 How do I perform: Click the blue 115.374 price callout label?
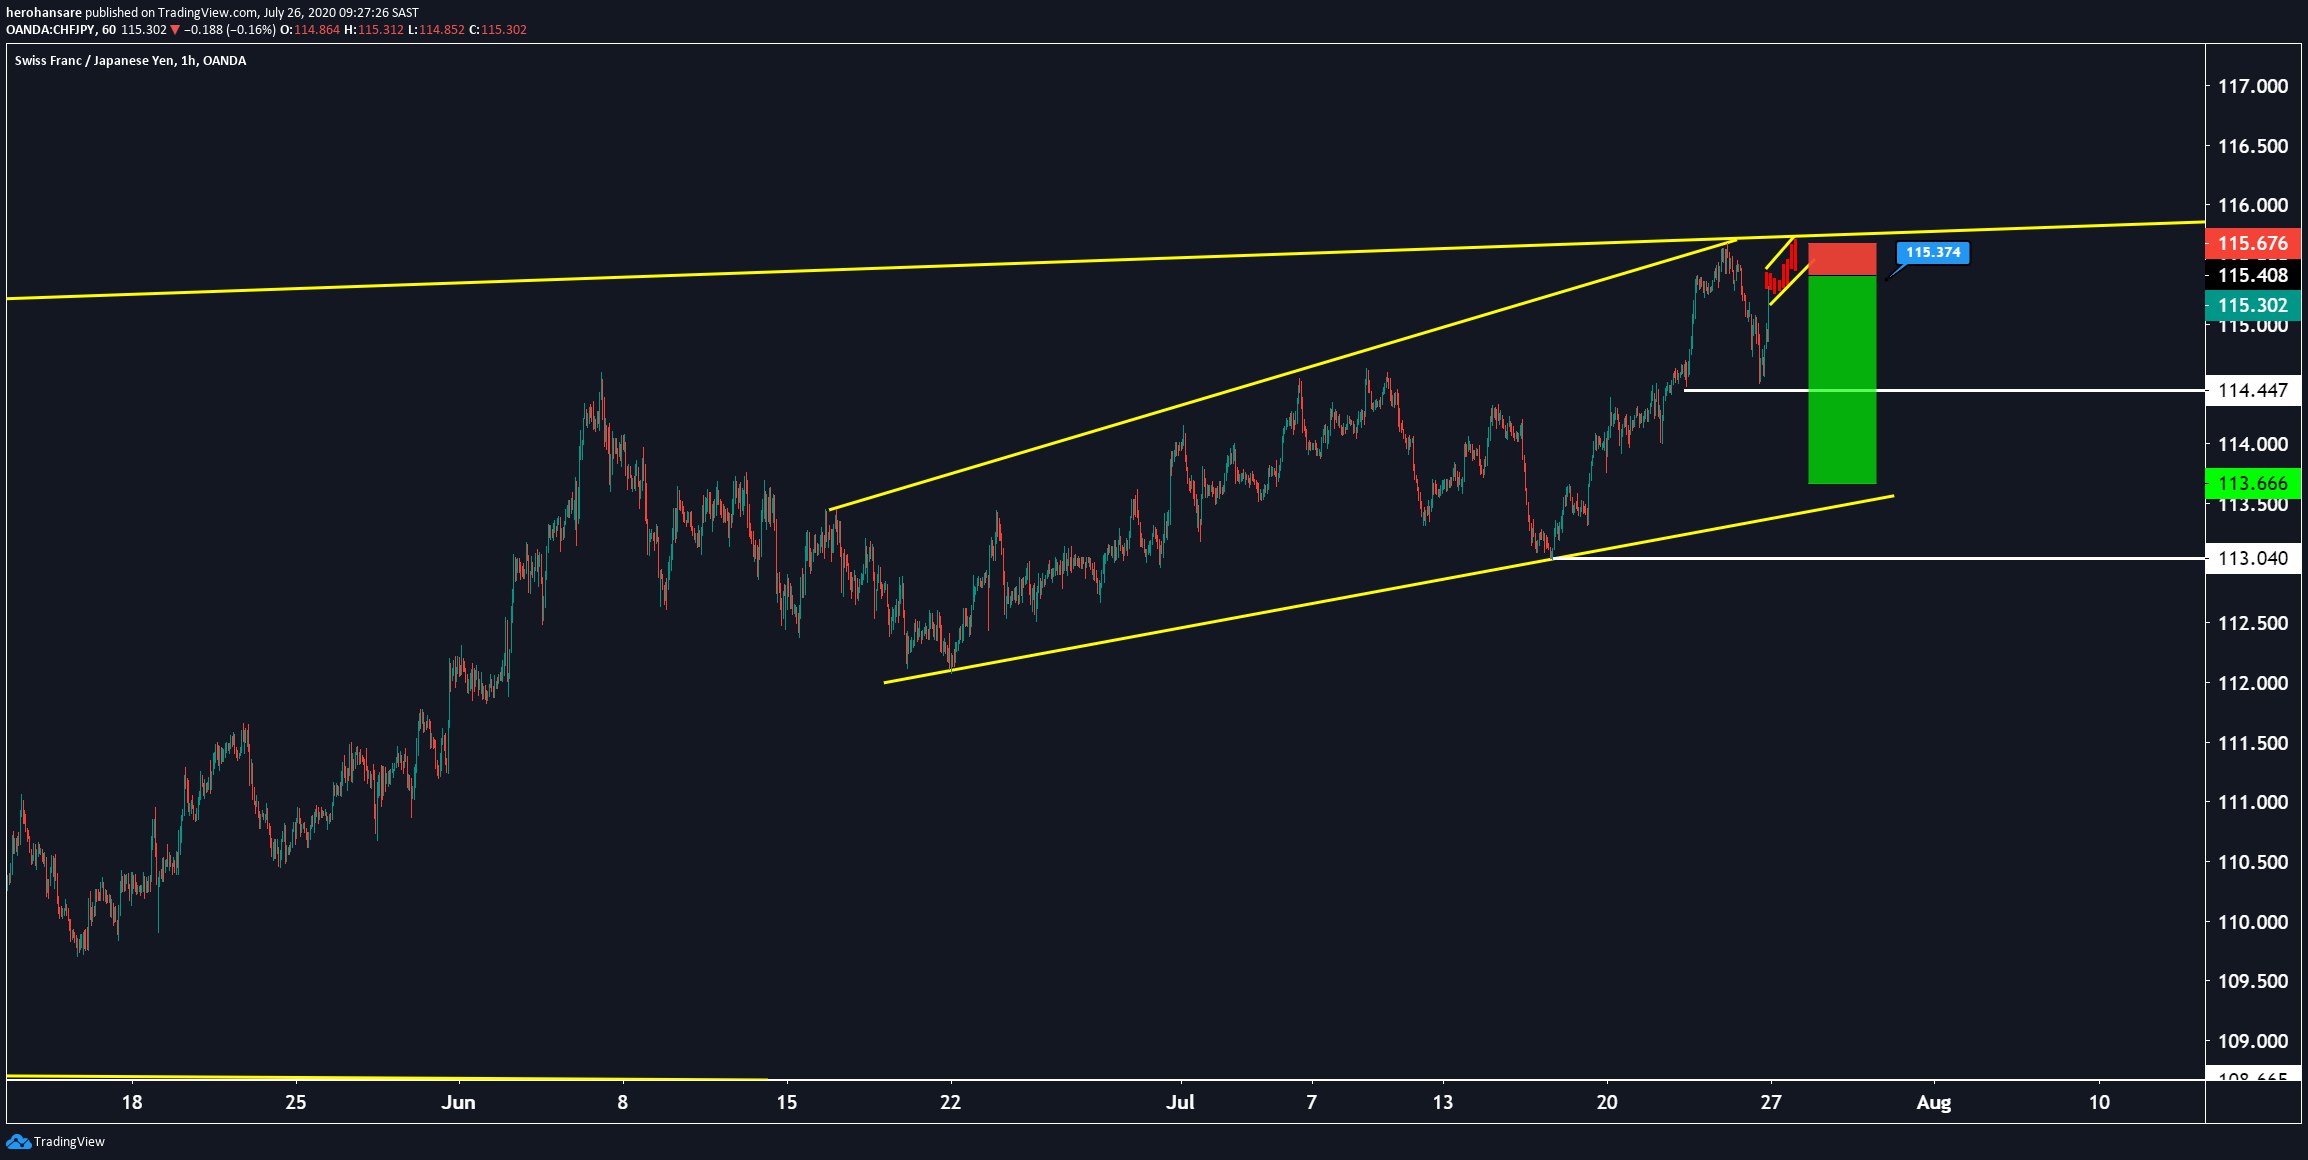point(1933,252)
